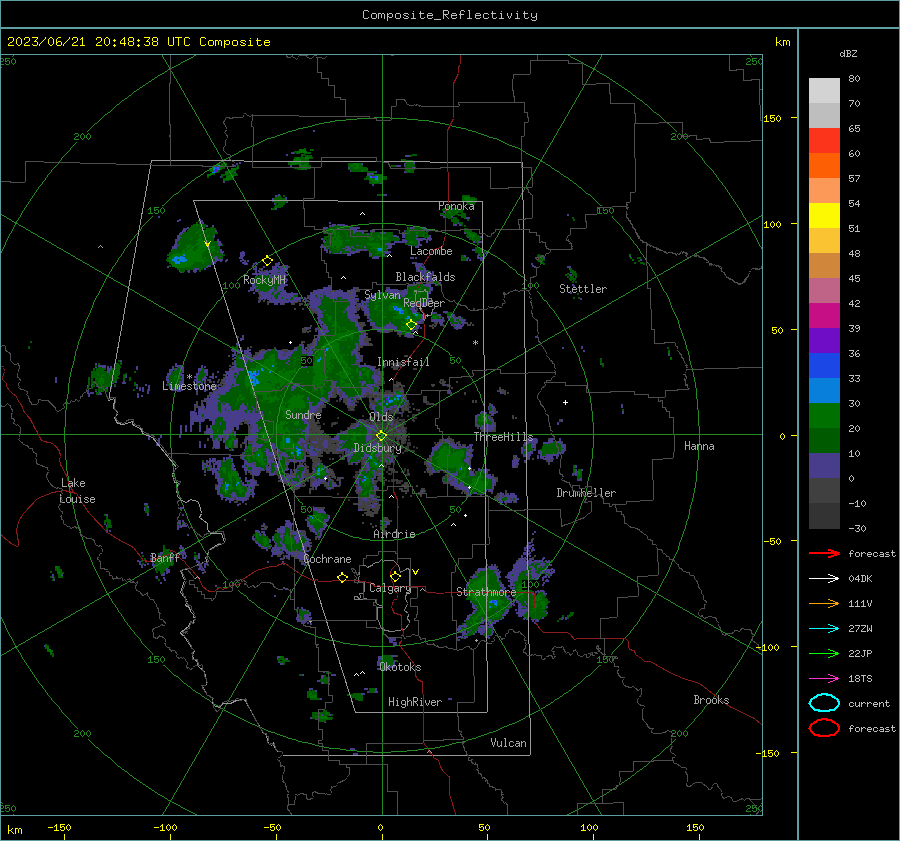Click the Didsbury city label

tap(378, 448)
